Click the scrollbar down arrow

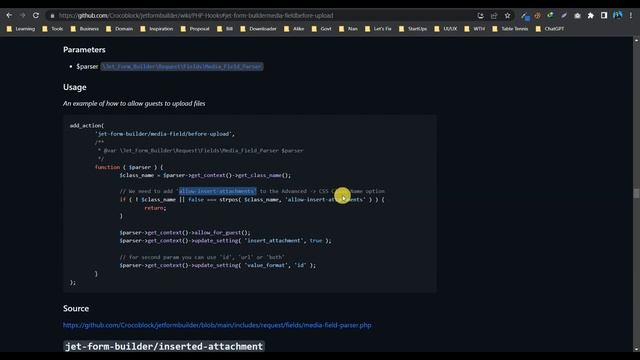click(636, 349)
